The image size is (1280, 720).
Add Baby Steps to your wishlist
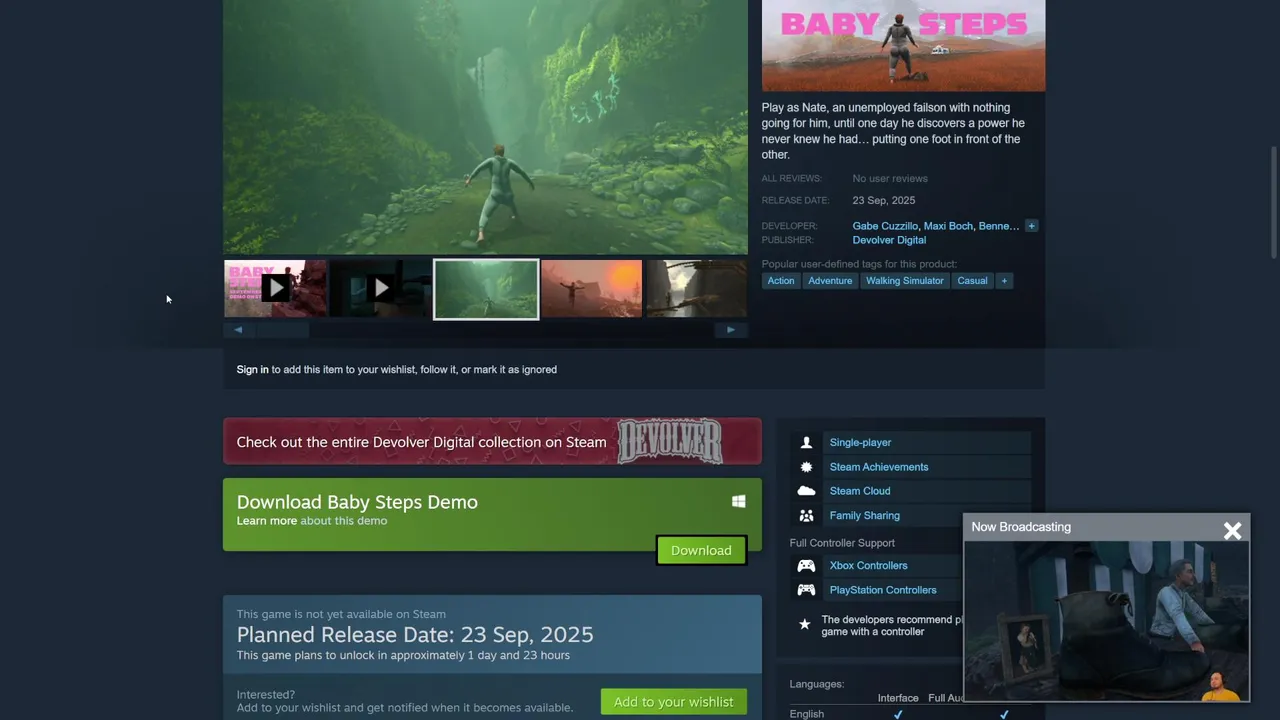tap(673, 702)
